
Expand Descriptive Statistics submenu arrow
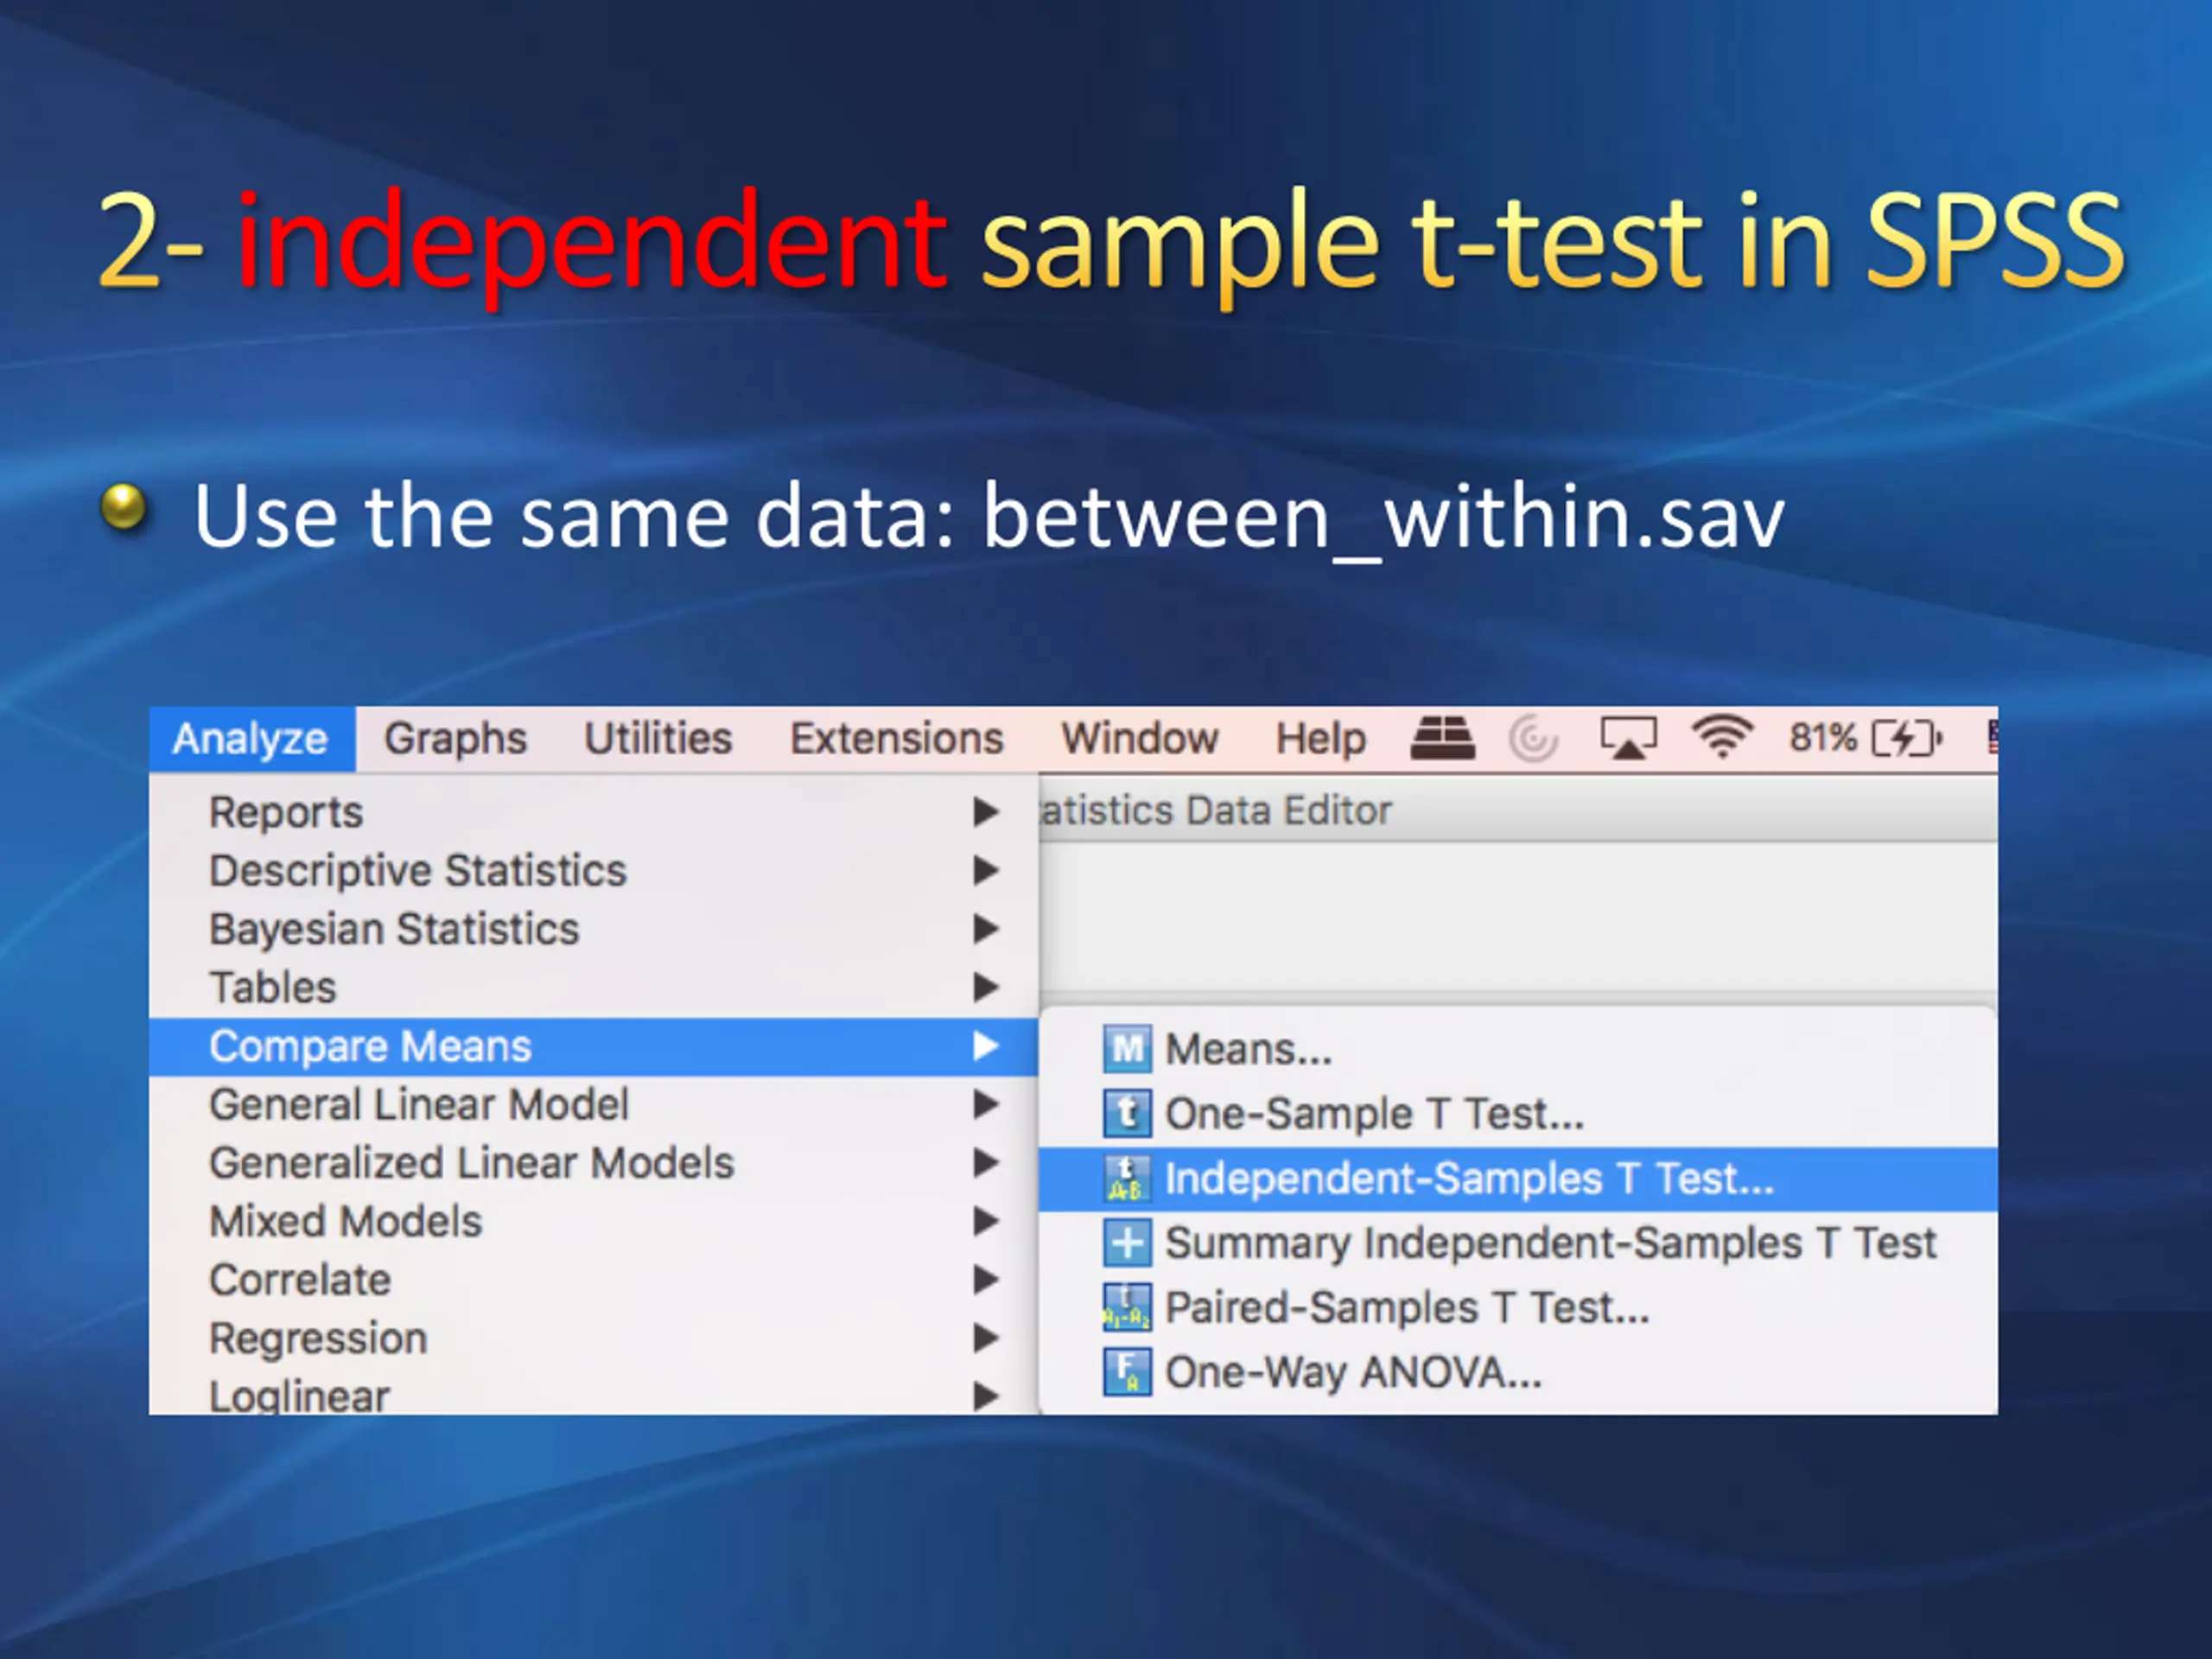point(986,870)
